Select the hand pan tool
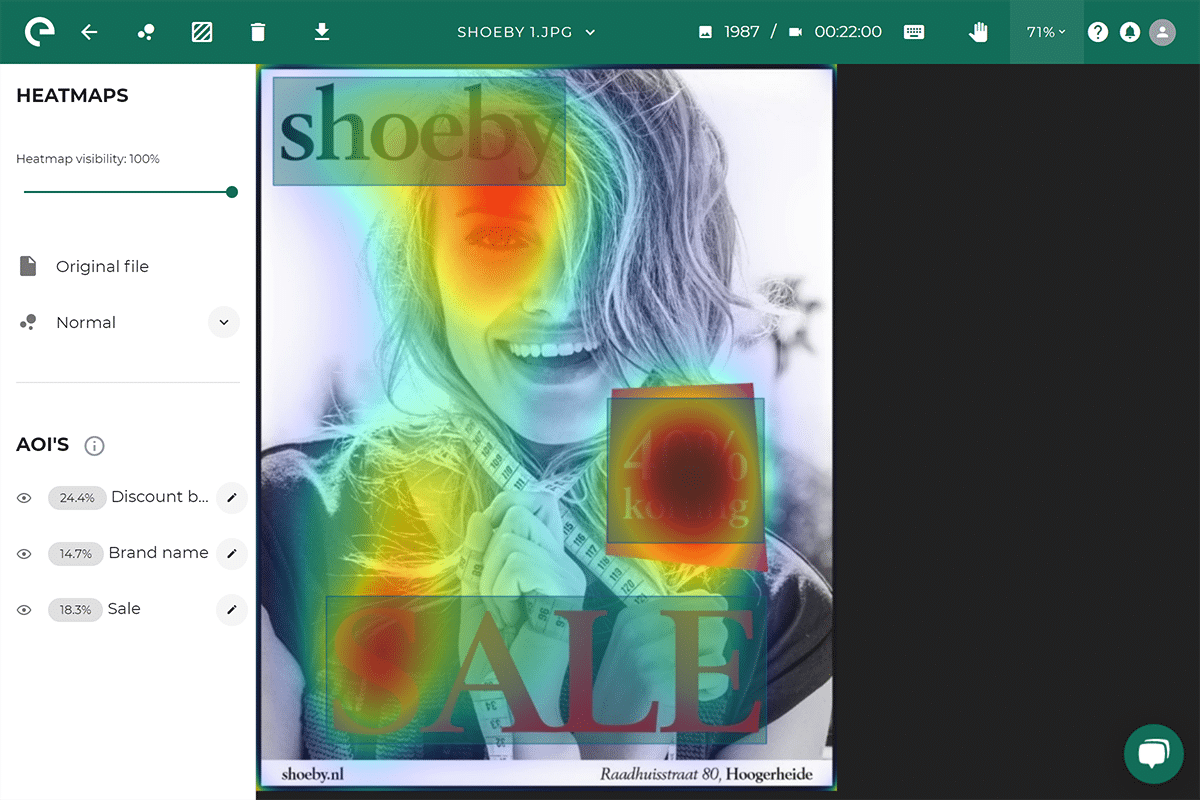The height and width of the screenshot is (800, 1200). tap(978, 32)
